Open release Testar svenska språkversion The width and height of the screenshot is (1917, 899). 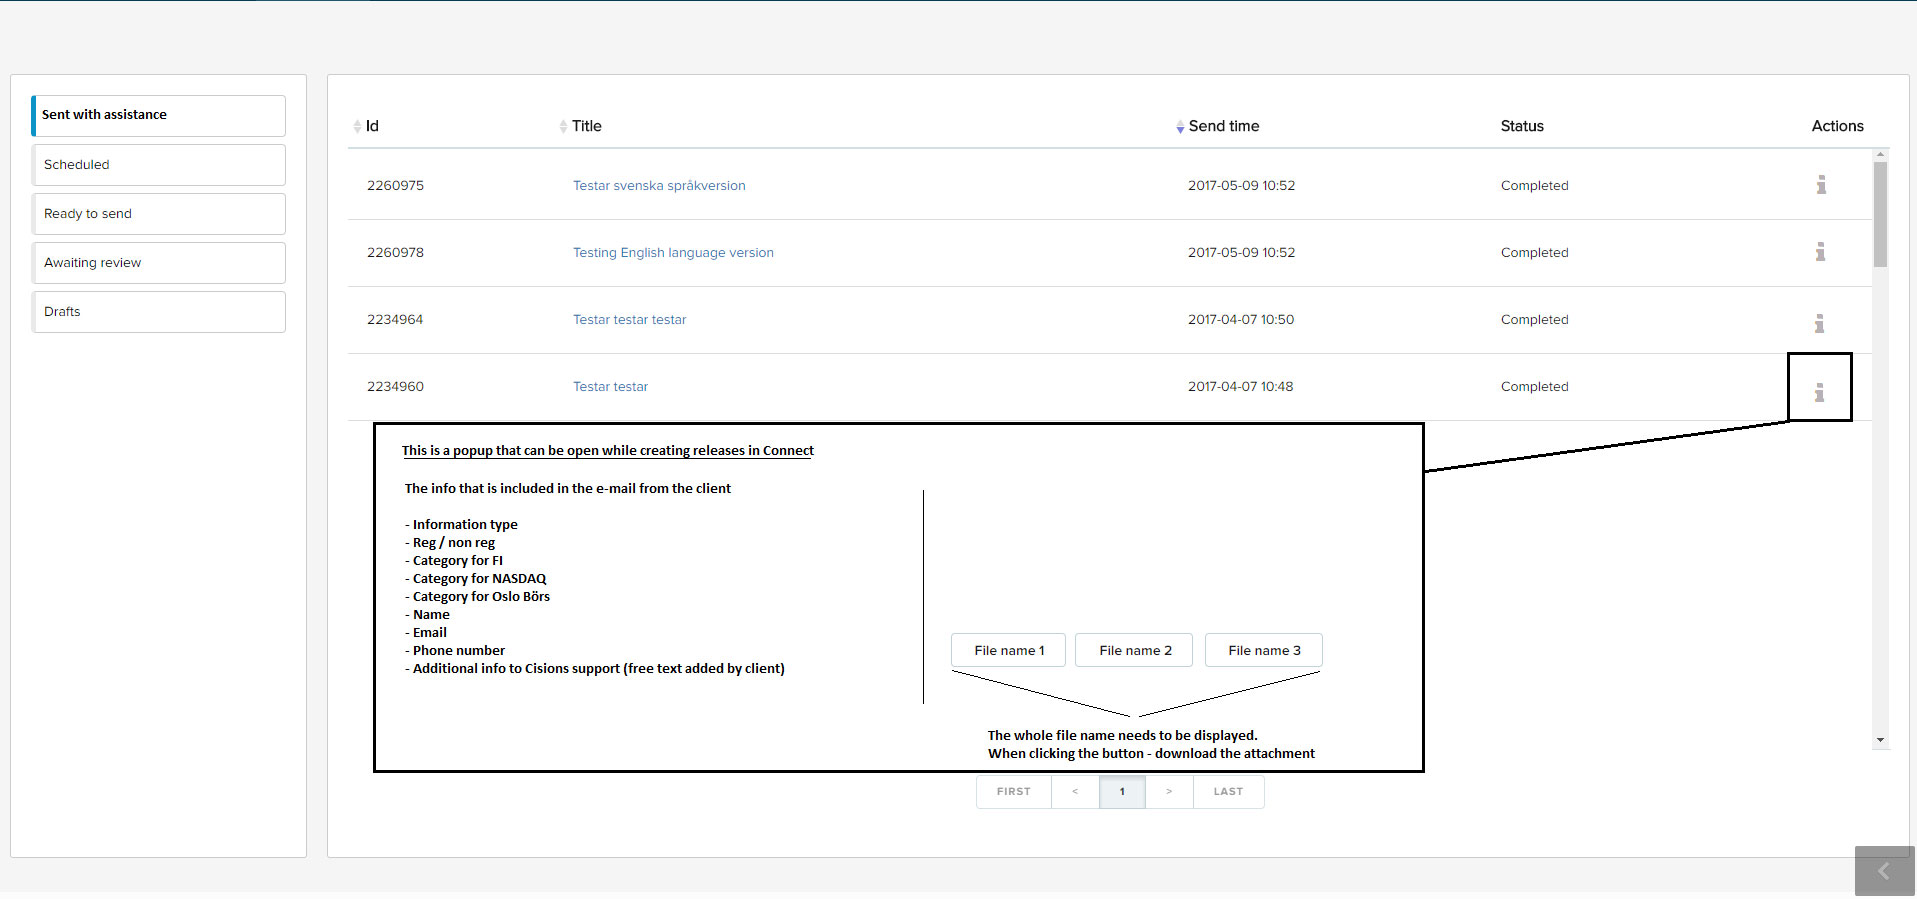pyautogui.click(x=659, y=186)
